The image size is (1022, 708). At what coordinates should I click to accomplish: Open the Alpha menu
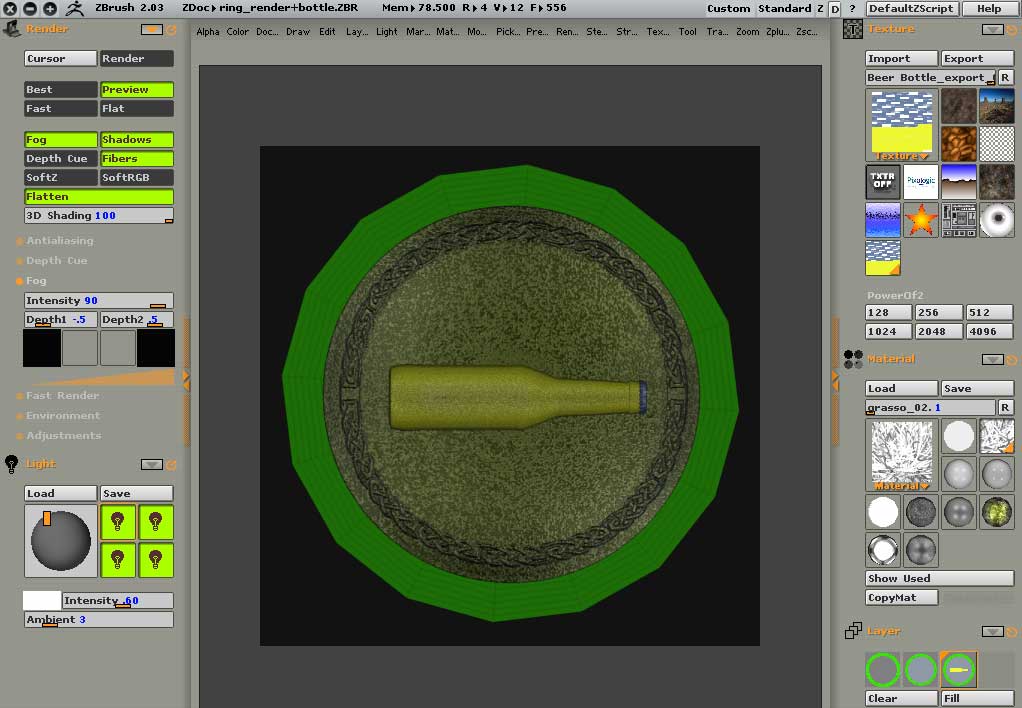point(208,32)
